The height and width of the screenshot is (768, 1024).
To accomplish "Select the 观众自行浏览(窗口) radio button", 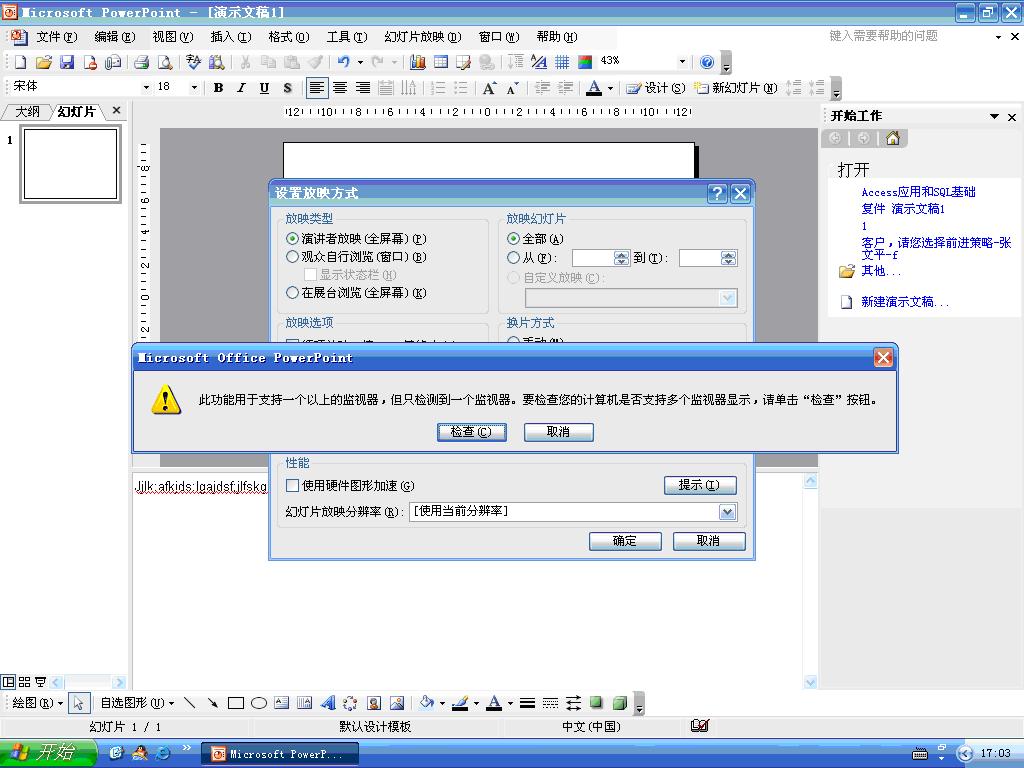I will [x=293, y=257].
